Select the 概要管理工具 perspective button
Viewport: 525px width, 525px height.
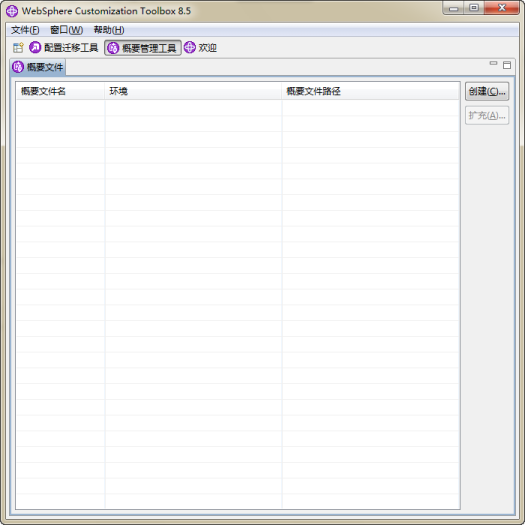click(x=143, y=48)
